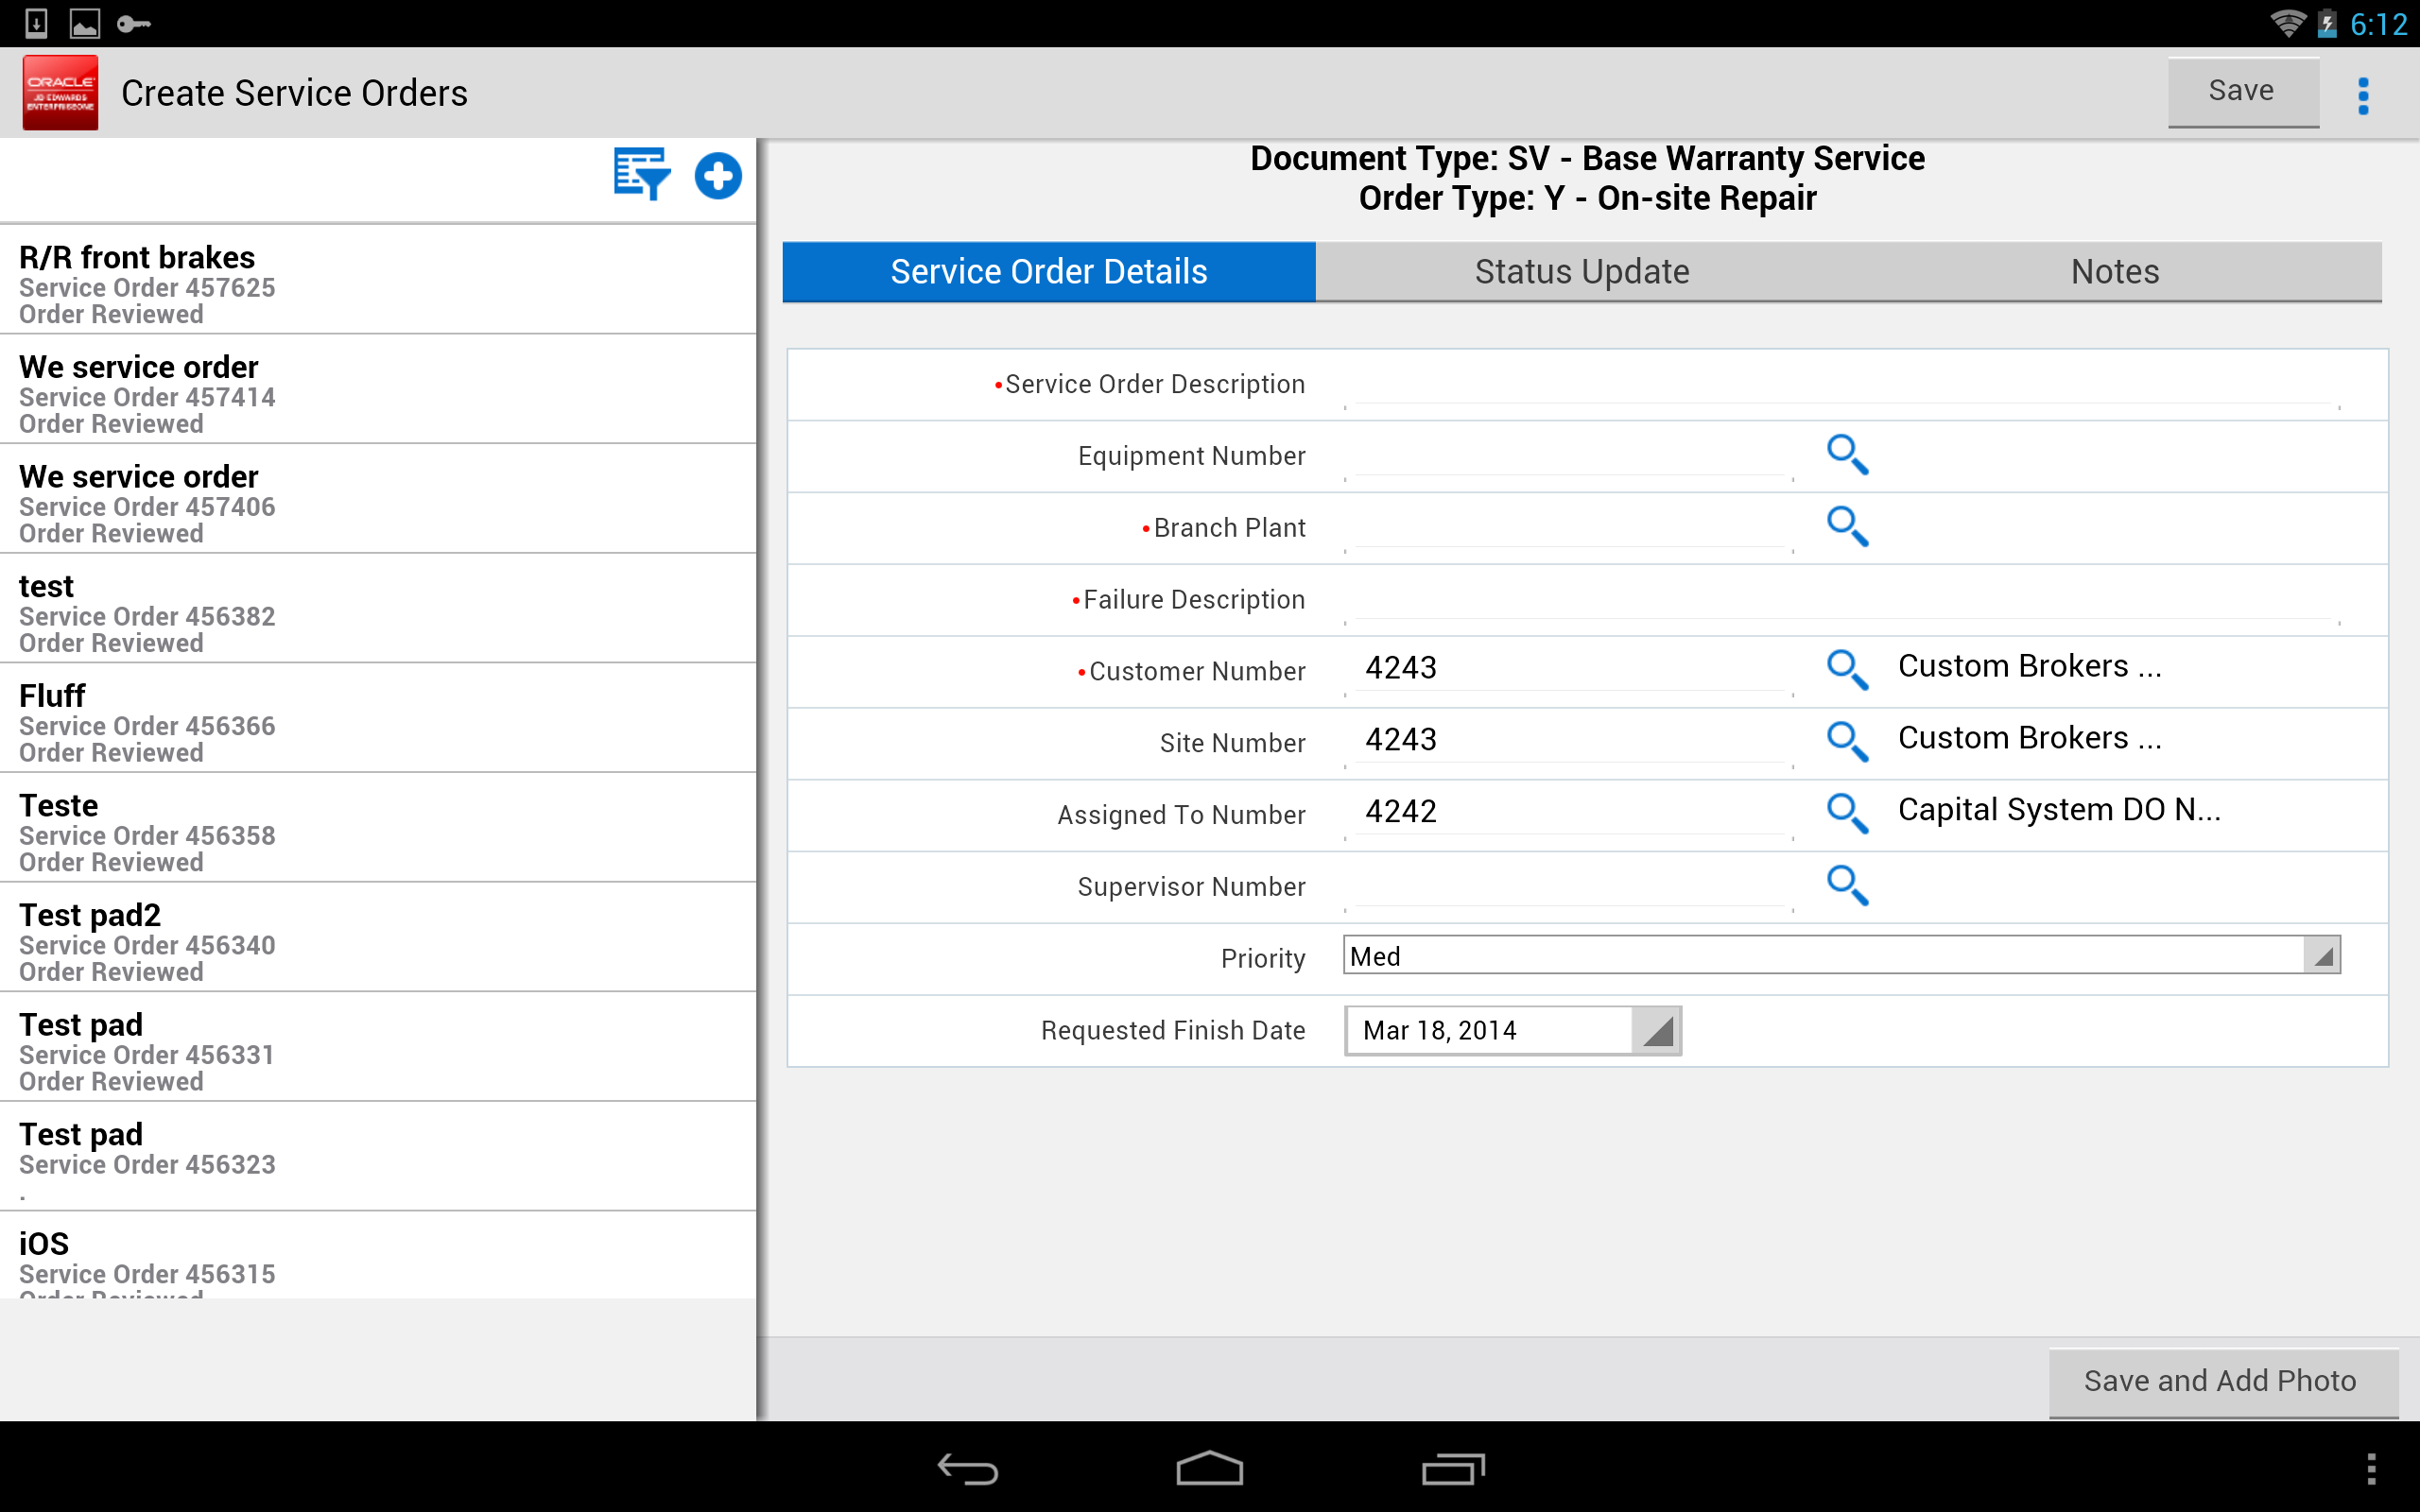Tap the 6:12 clock in the status bar
The image size is (2420, 1512).
[2378, 24]
